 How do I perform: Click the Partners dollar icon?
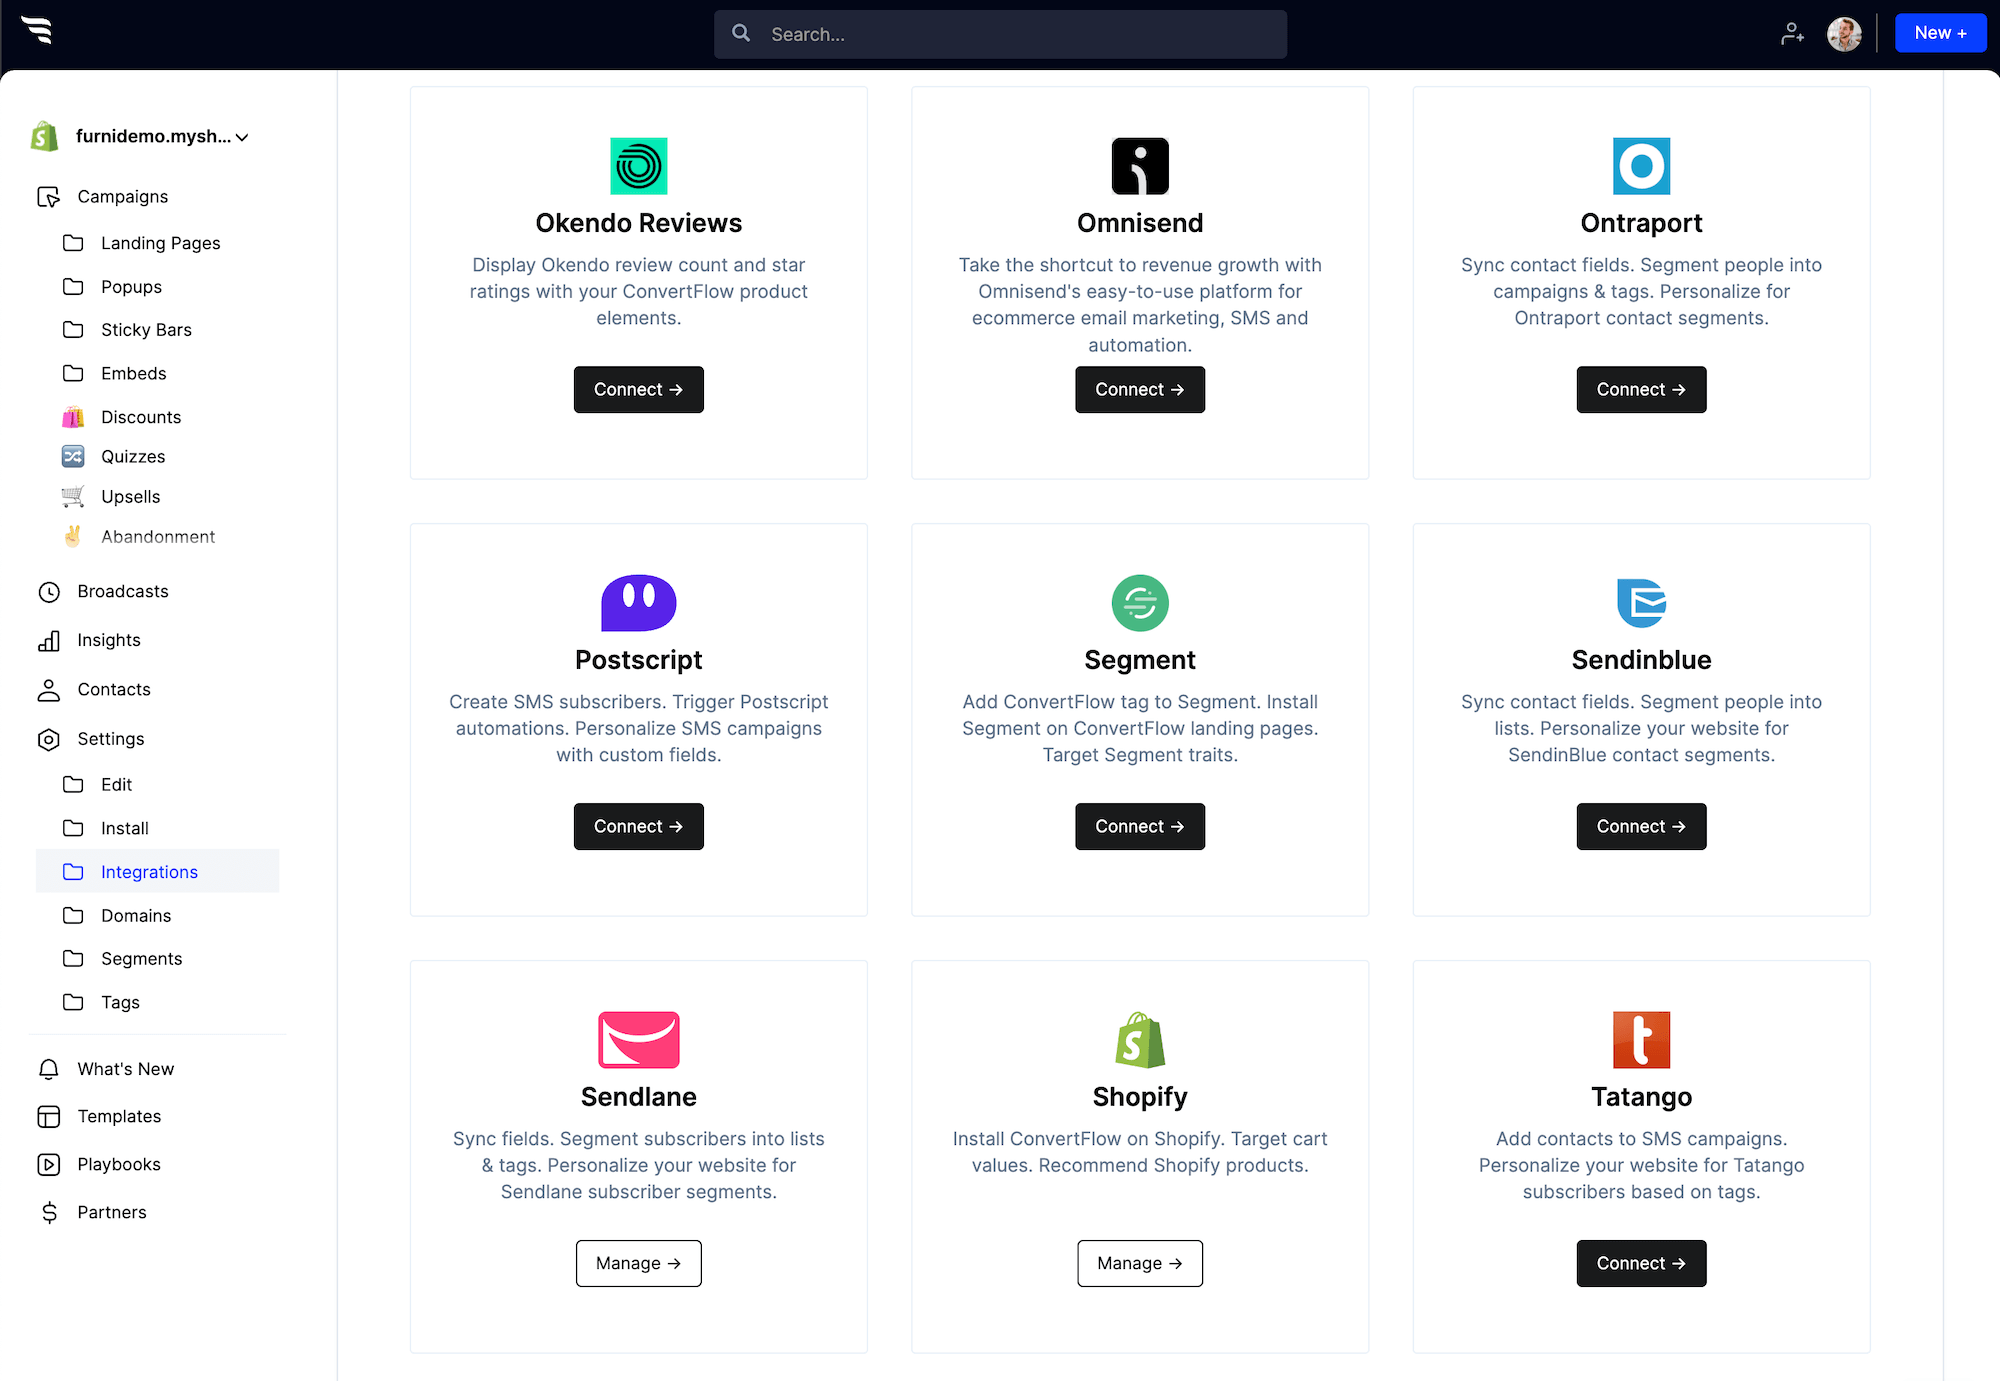point(49,1213)
